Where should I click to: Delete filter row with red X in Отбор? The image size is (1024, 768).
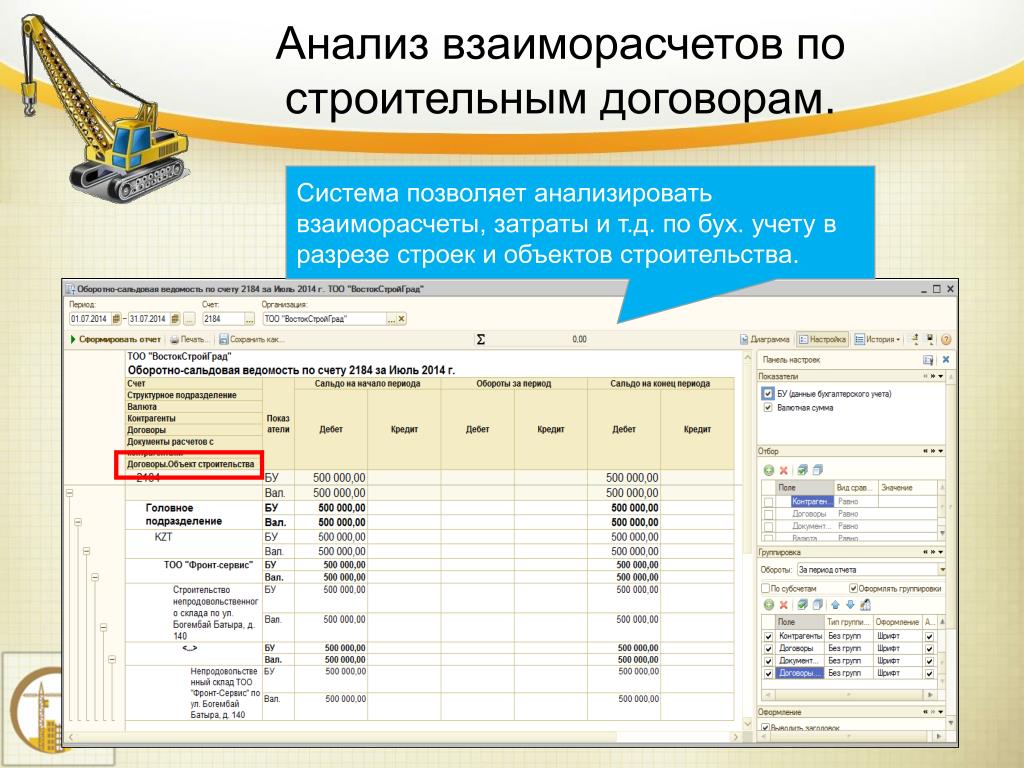click(x=784, y=470)
